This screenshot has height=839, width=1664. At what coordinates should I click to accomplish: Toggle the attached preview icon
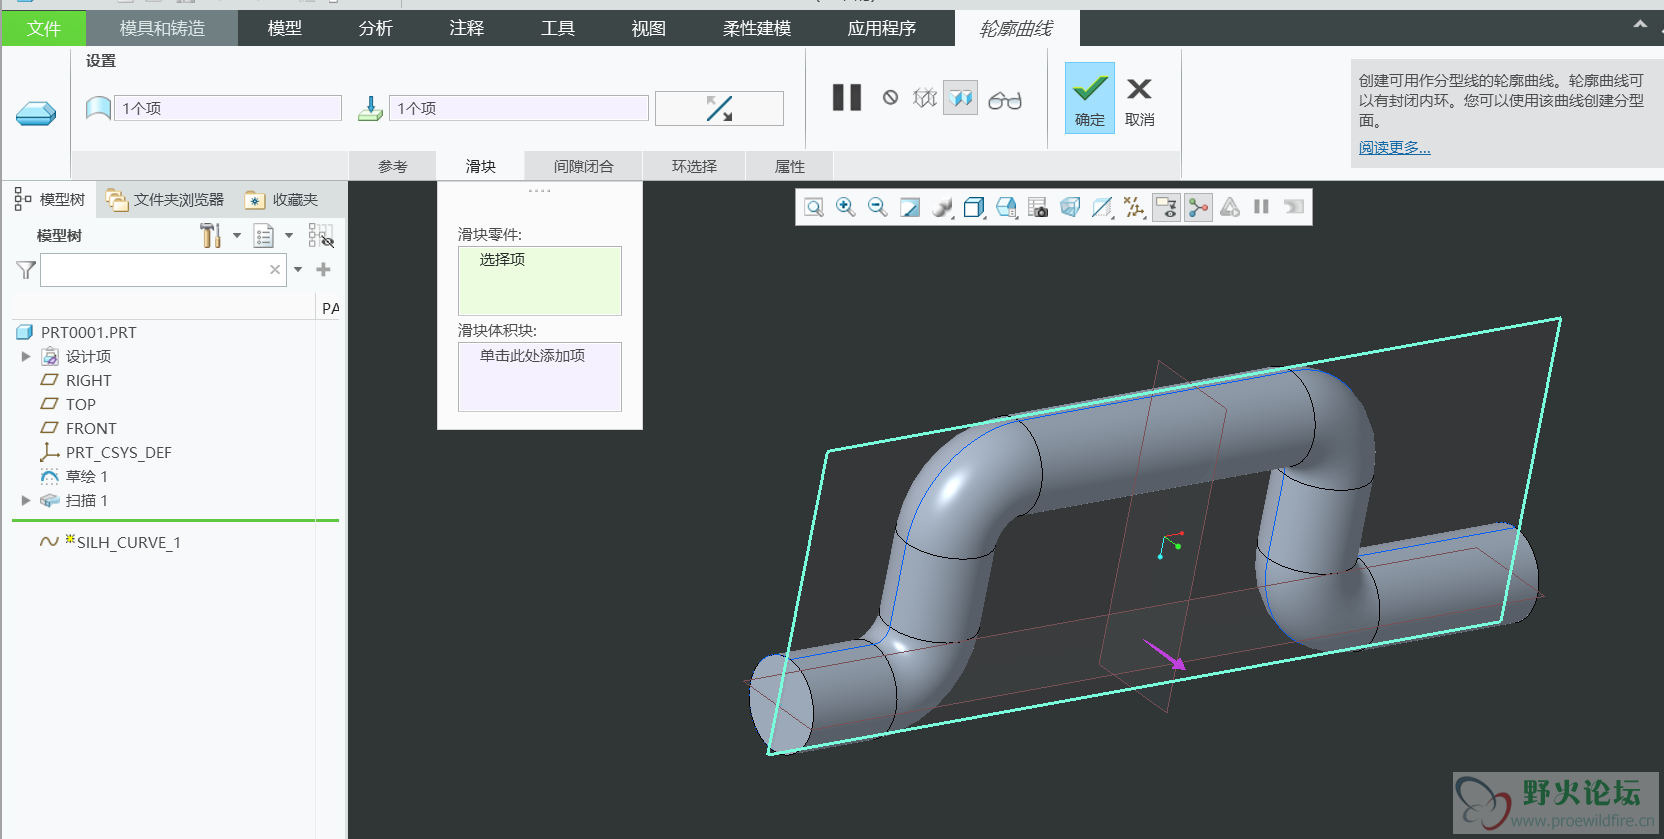pos(960,97)
